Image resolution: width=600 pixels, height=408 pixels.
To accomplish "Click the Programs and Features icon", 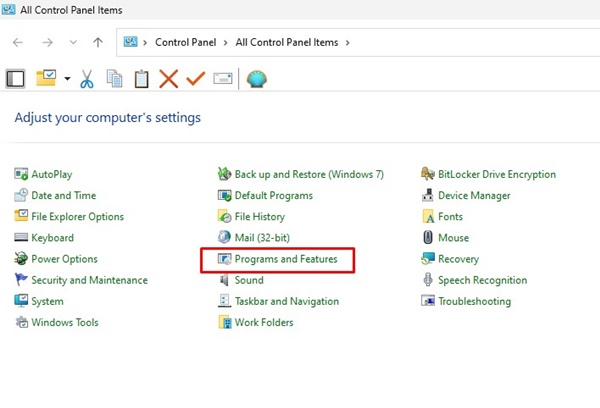I will point(225,259).
